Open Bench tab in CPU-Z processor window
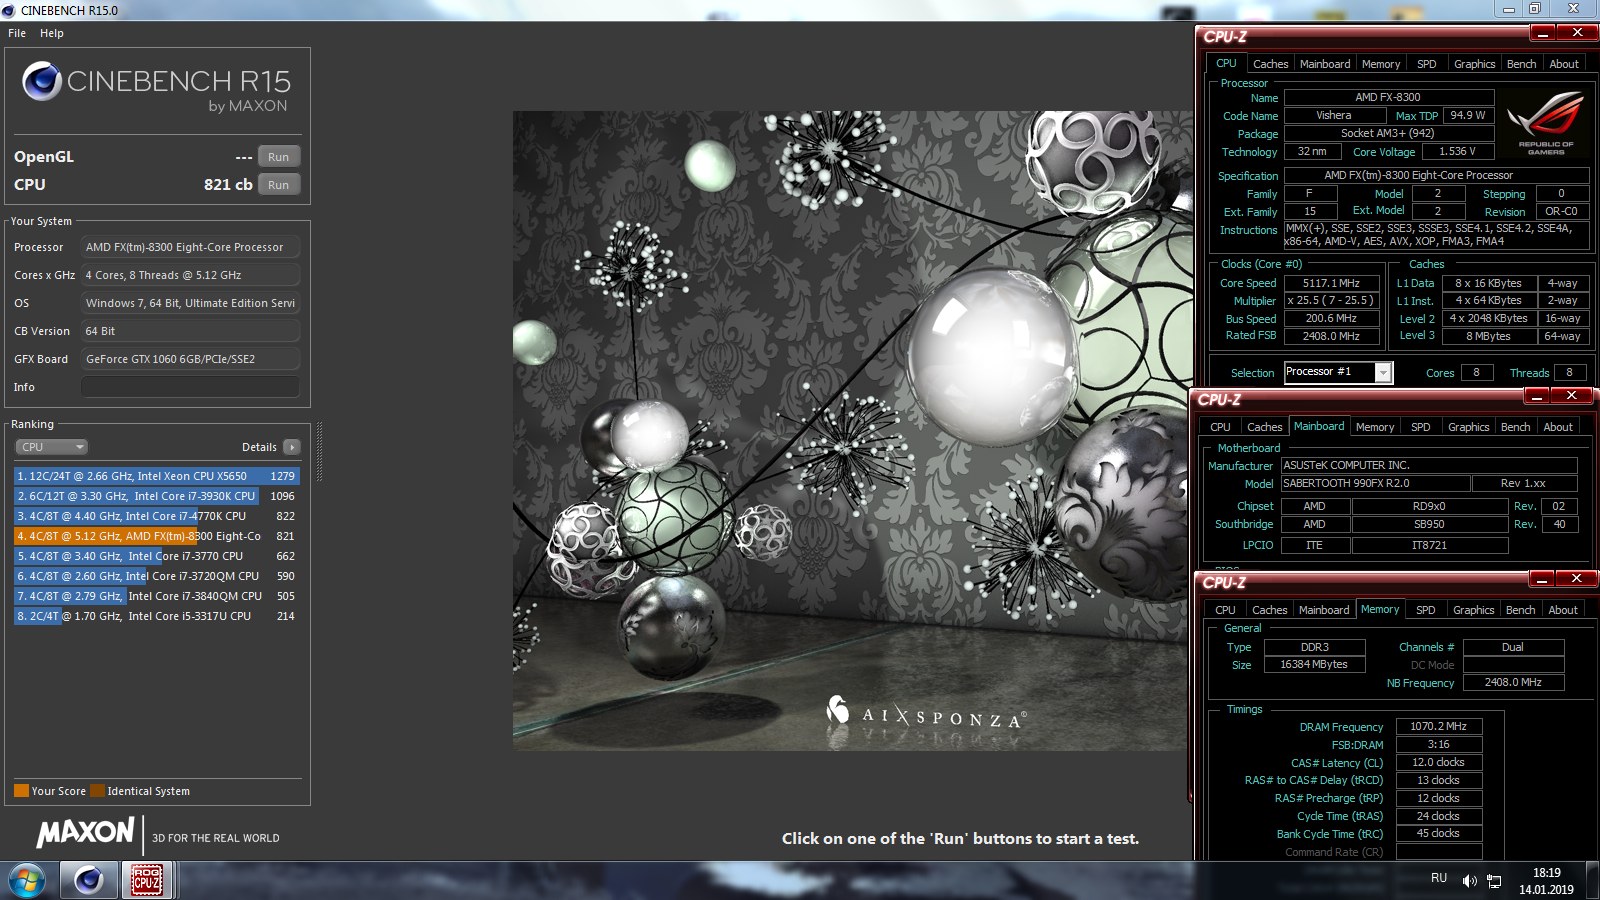 (1521, 64)
